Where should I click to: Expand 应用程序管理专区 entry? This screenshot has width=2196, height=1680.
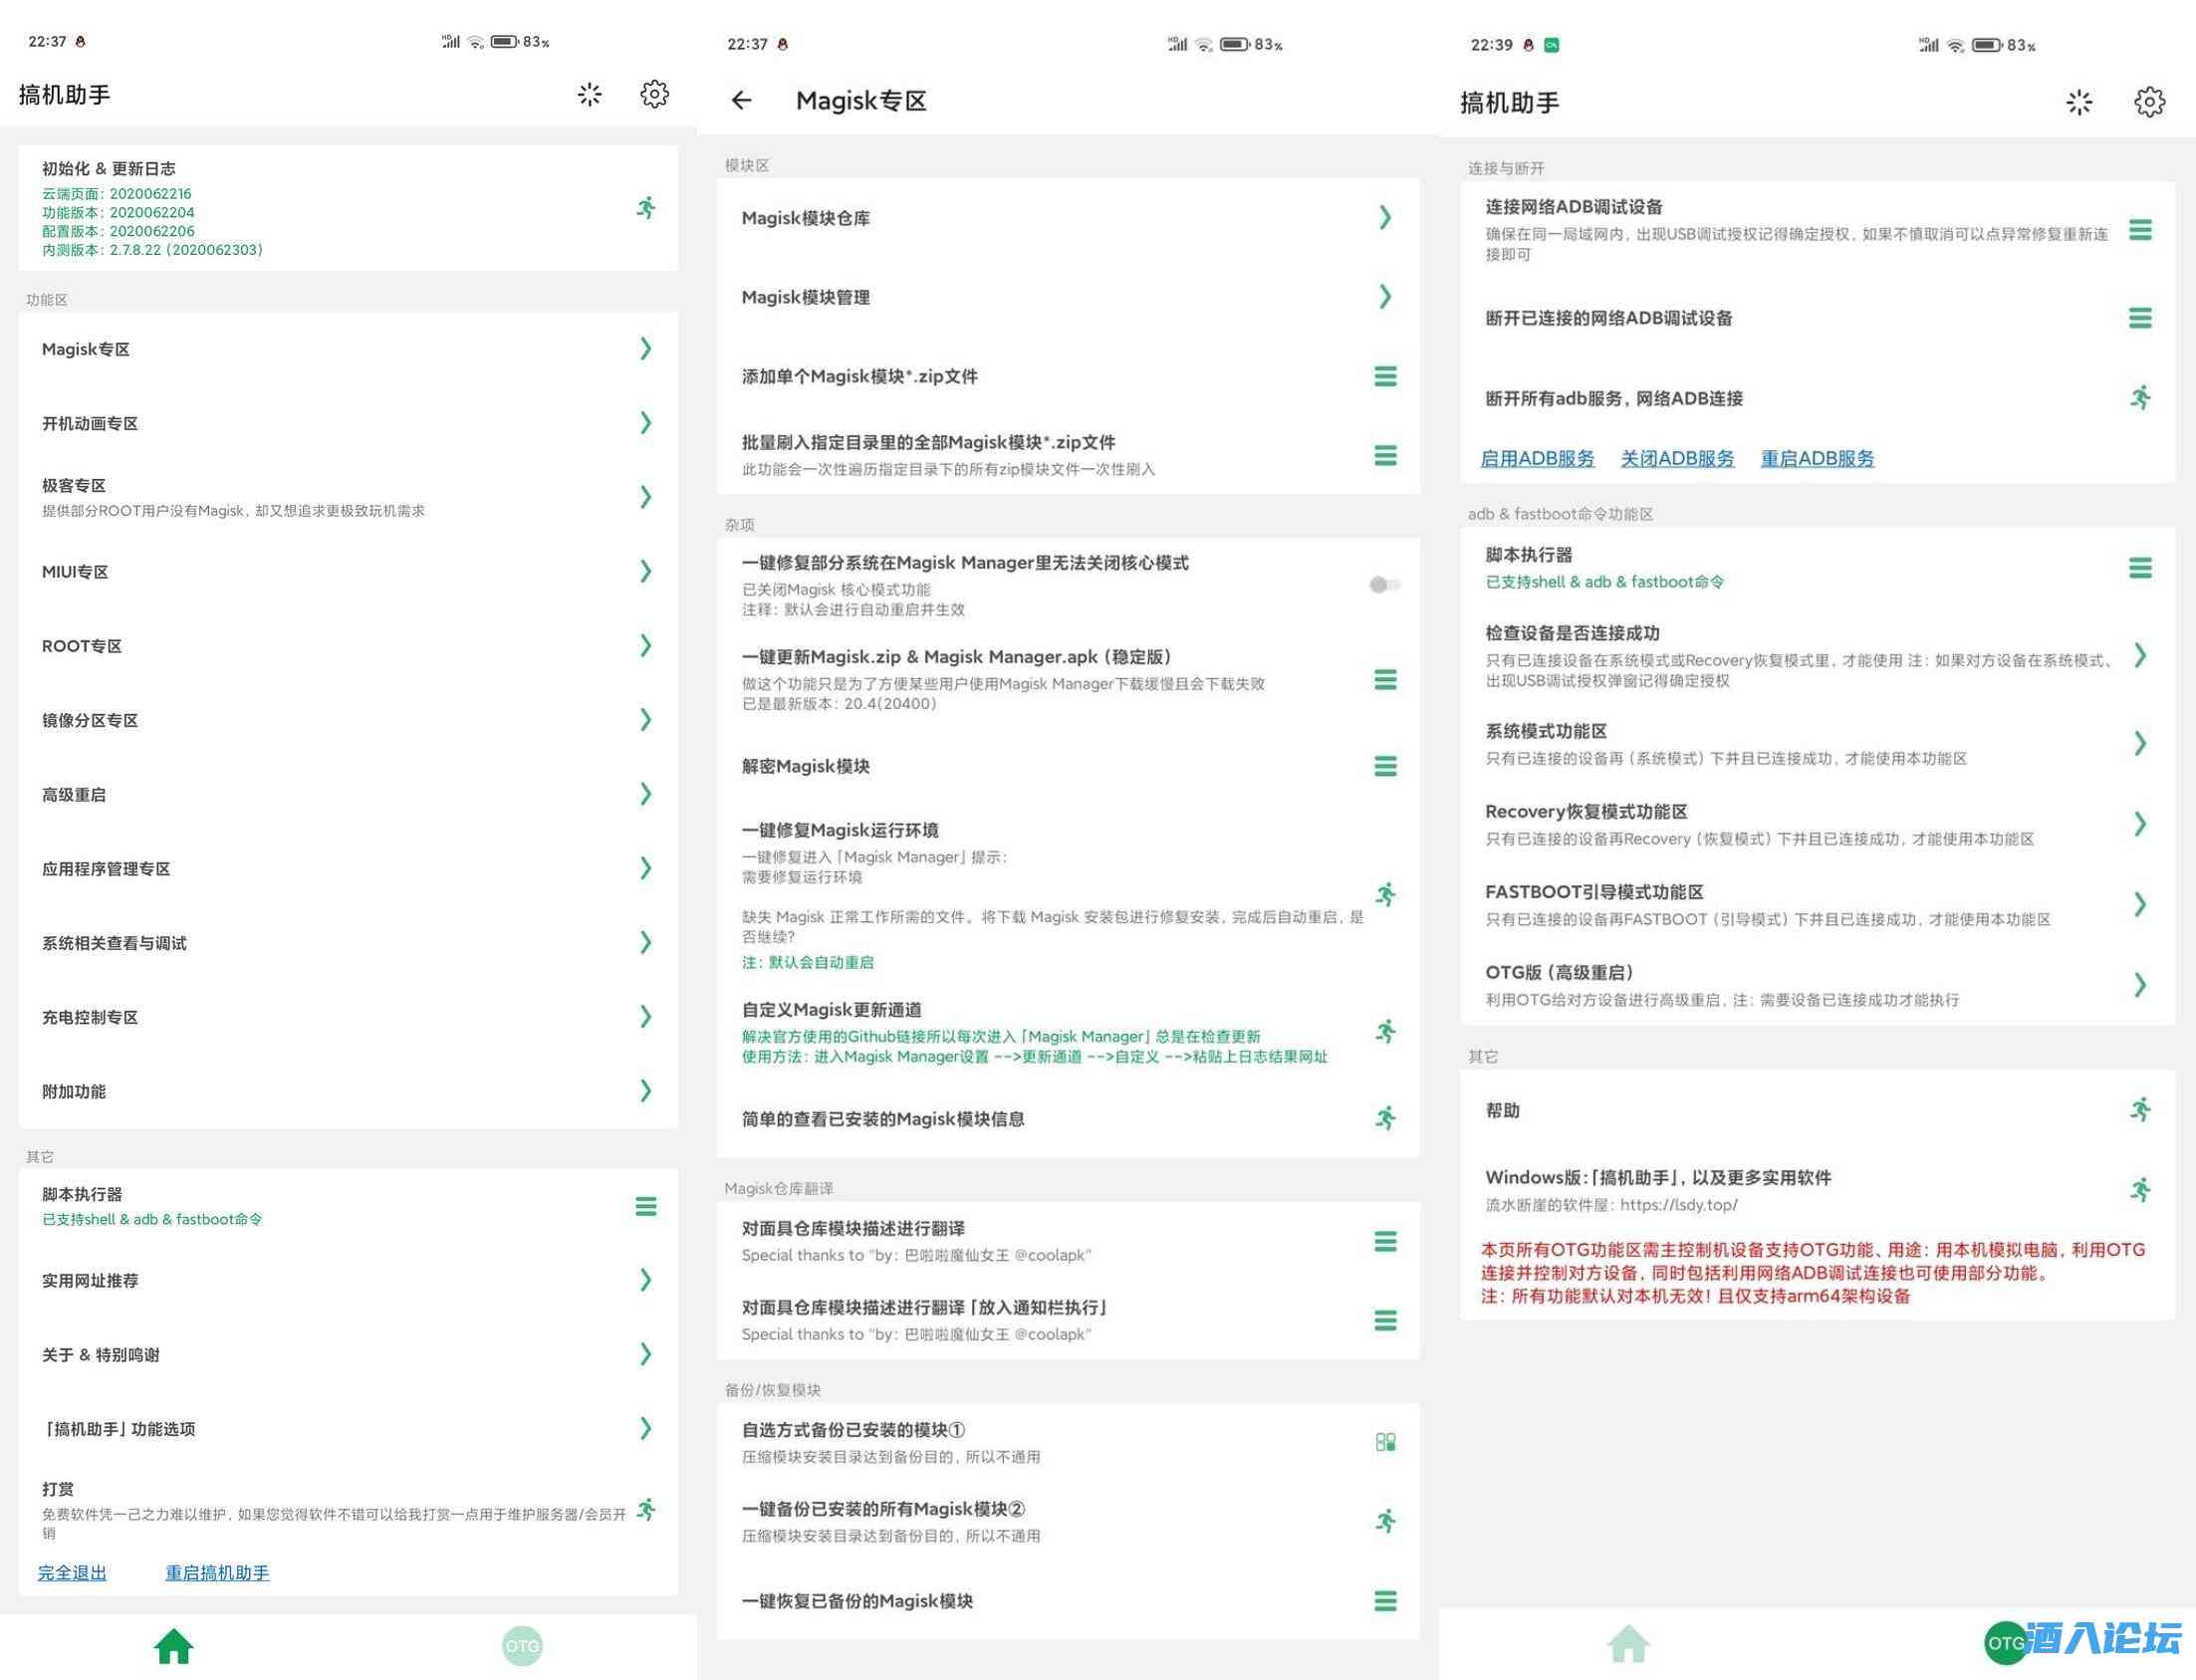point(348,868)
